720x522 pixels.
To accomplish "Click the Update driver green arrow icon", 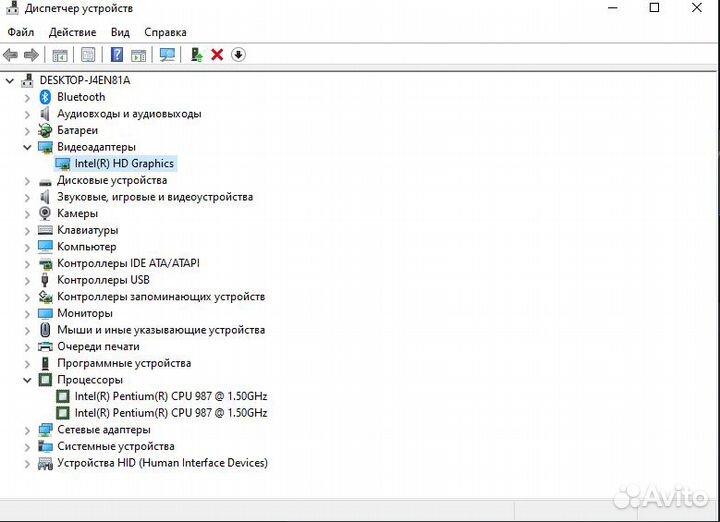I will tap(197, 55).
